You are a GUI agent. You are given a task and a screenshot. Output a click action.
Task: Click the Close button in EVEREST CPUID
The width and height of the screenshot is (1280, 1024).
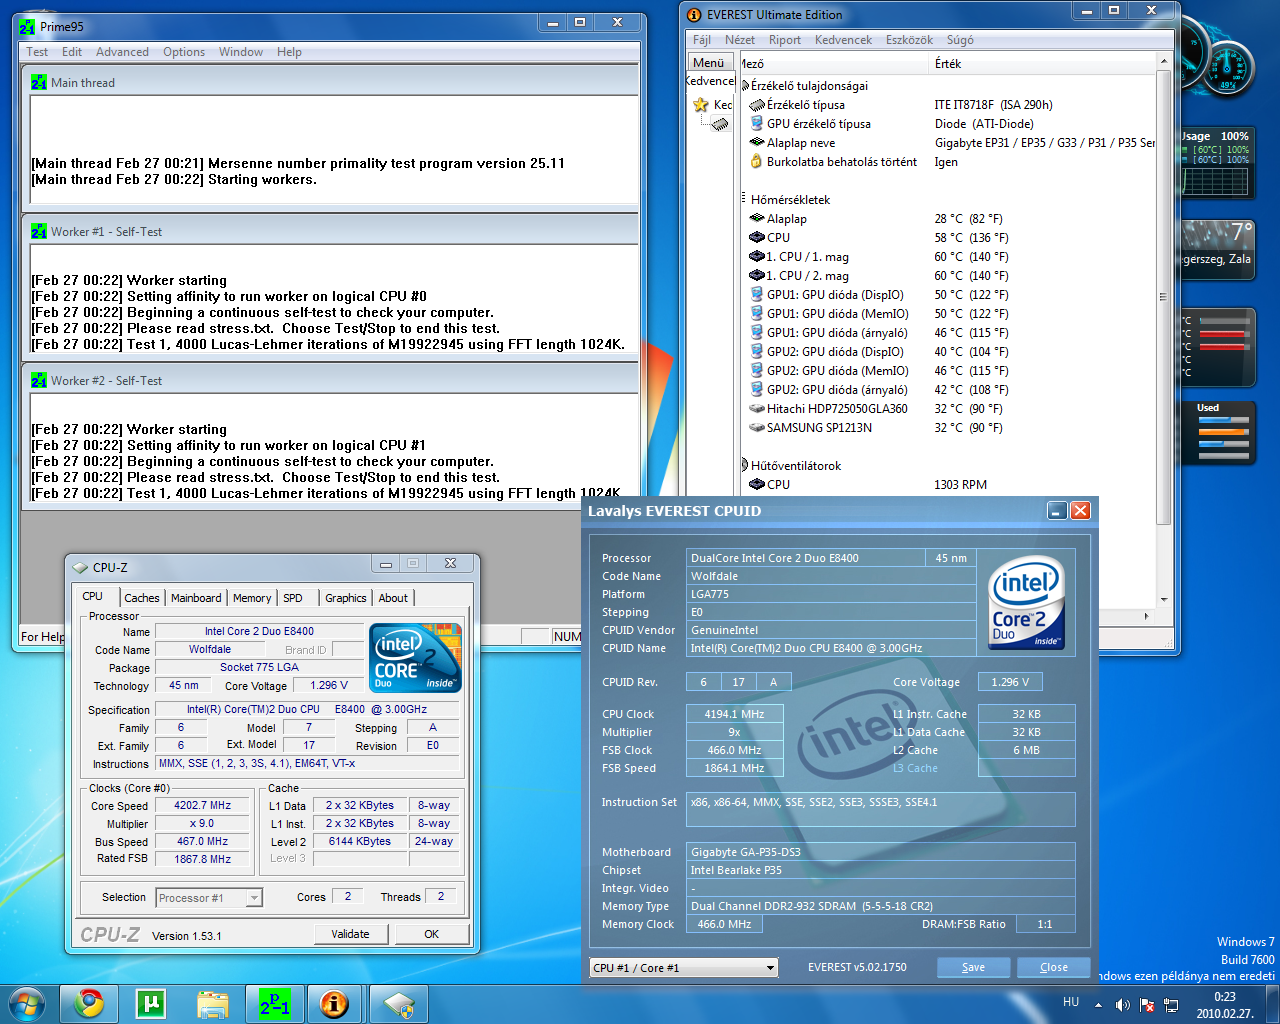pyautogui.click(x=1054, y=967)
